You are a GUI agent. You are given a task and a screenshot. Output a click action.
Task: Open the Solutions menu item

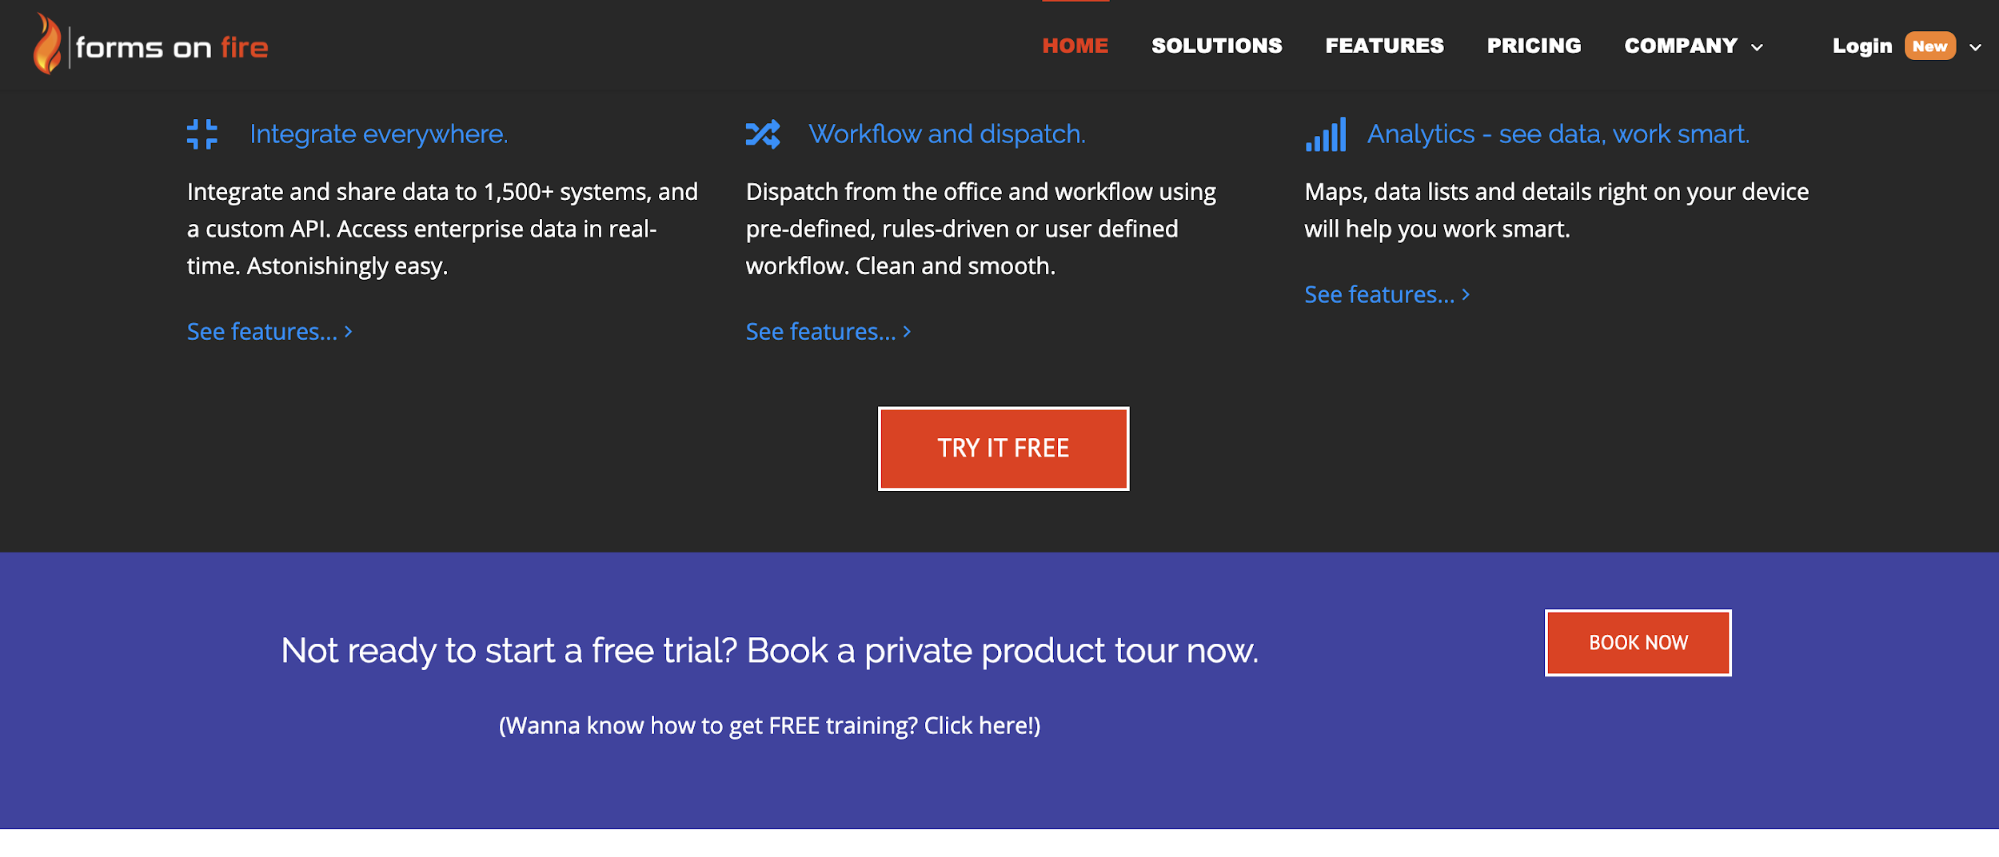coord(1216,46)
